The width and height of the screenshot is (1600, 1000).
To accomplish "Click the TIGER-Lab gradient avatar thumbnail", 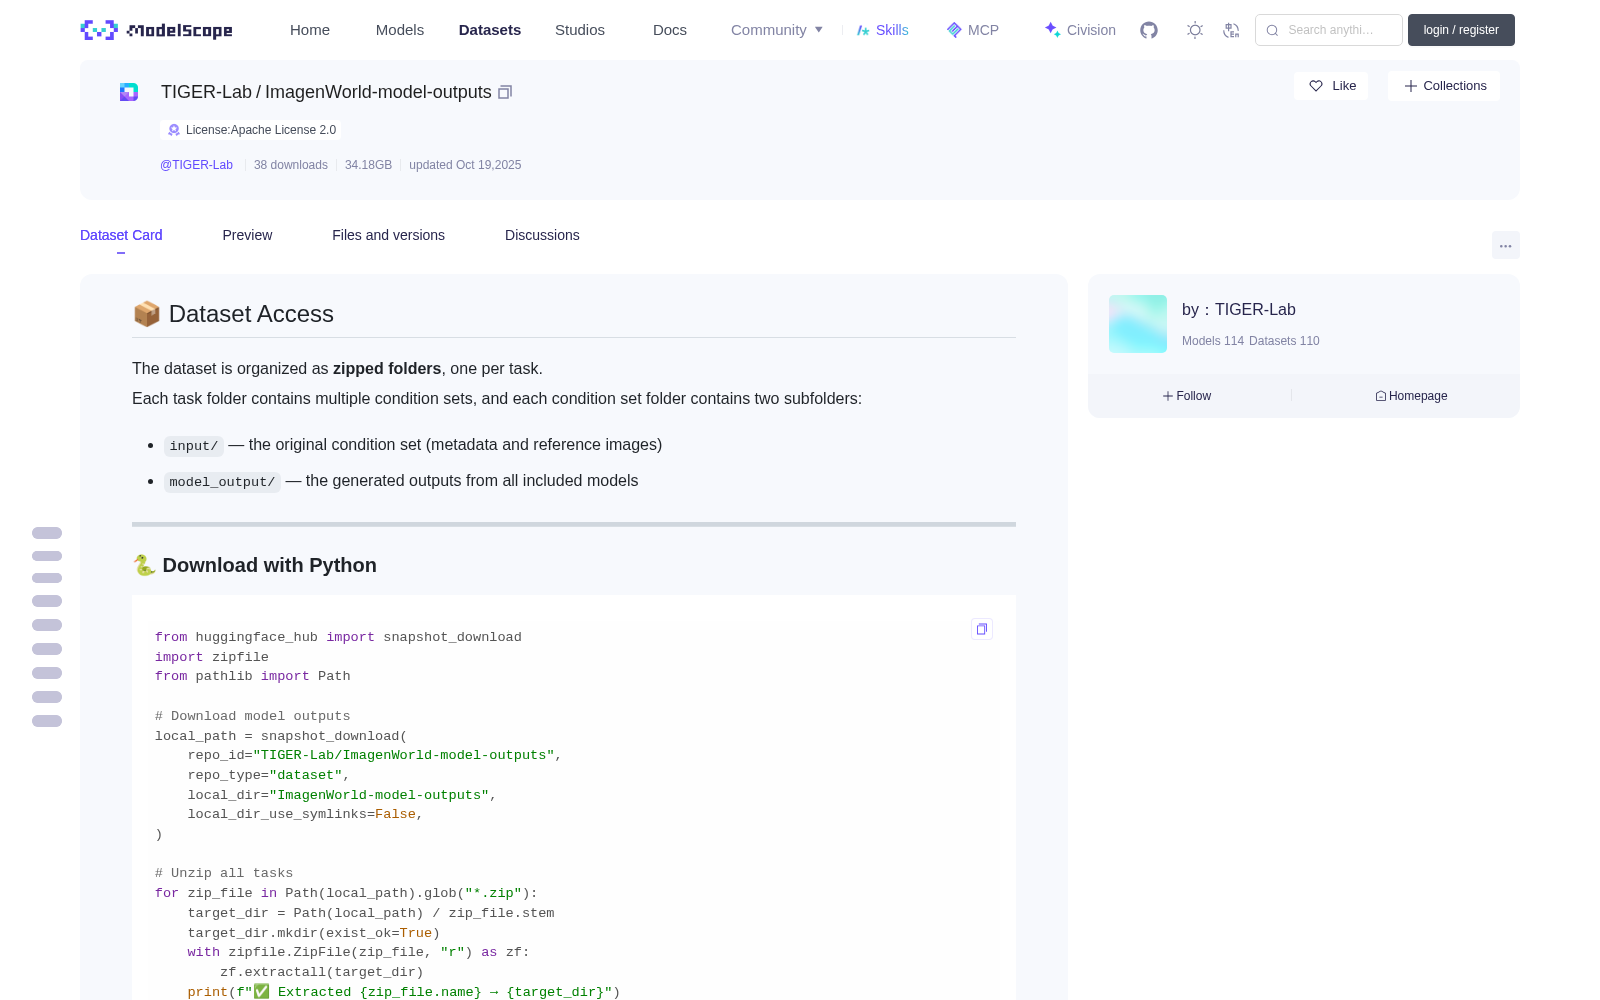I will tap(1138, 324).
